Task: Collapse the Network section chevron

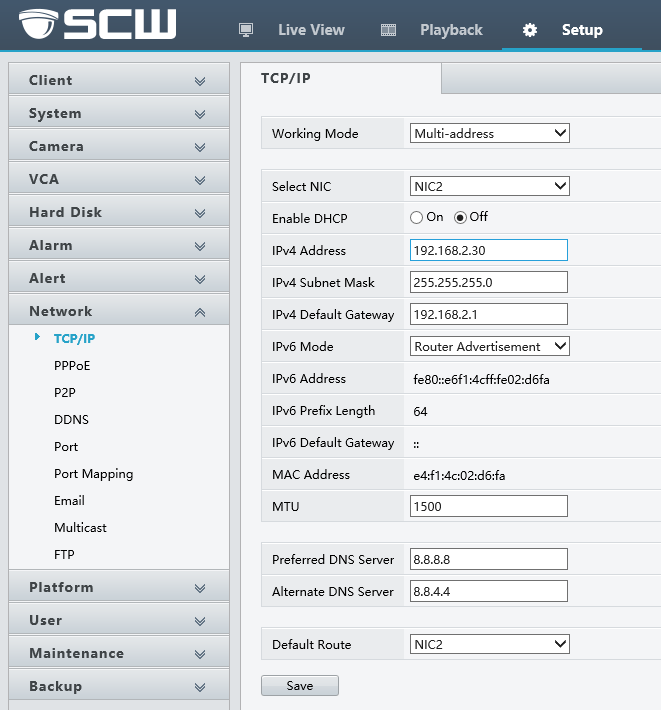Action: (x=200, y=312)
